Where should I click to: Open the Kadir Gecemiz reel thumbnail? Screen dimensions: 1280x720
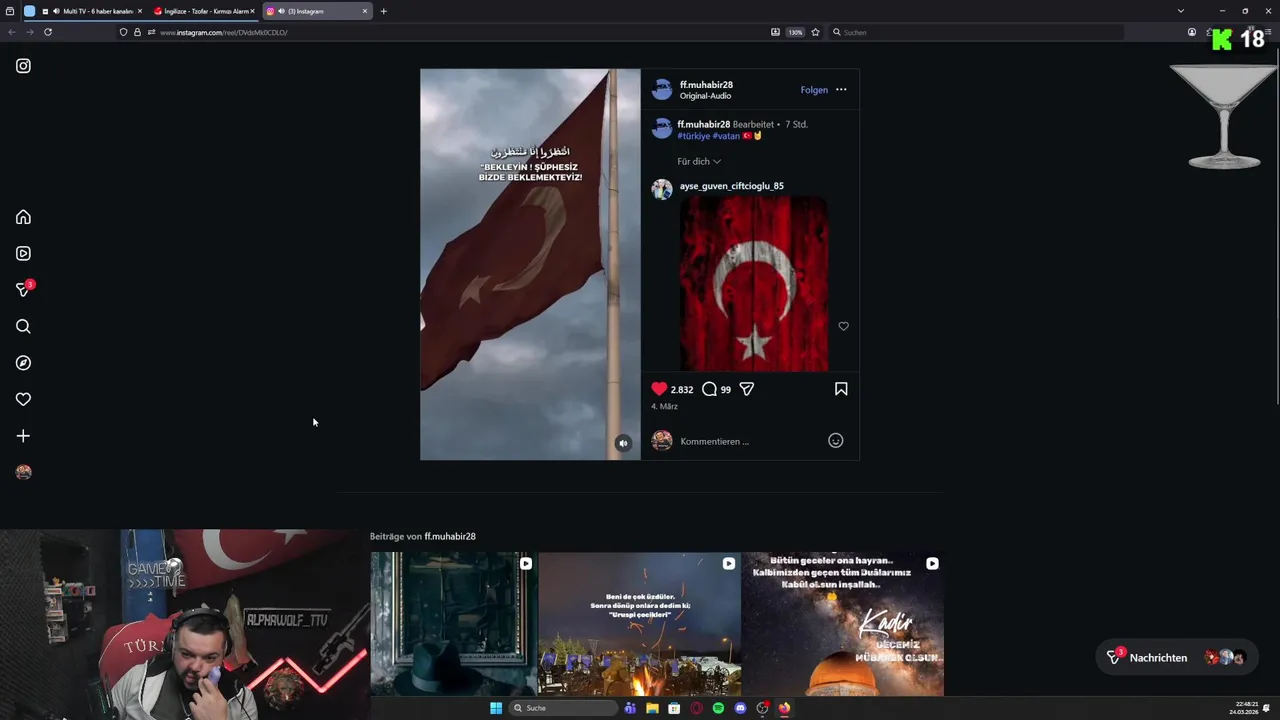(x=843, y=624)
